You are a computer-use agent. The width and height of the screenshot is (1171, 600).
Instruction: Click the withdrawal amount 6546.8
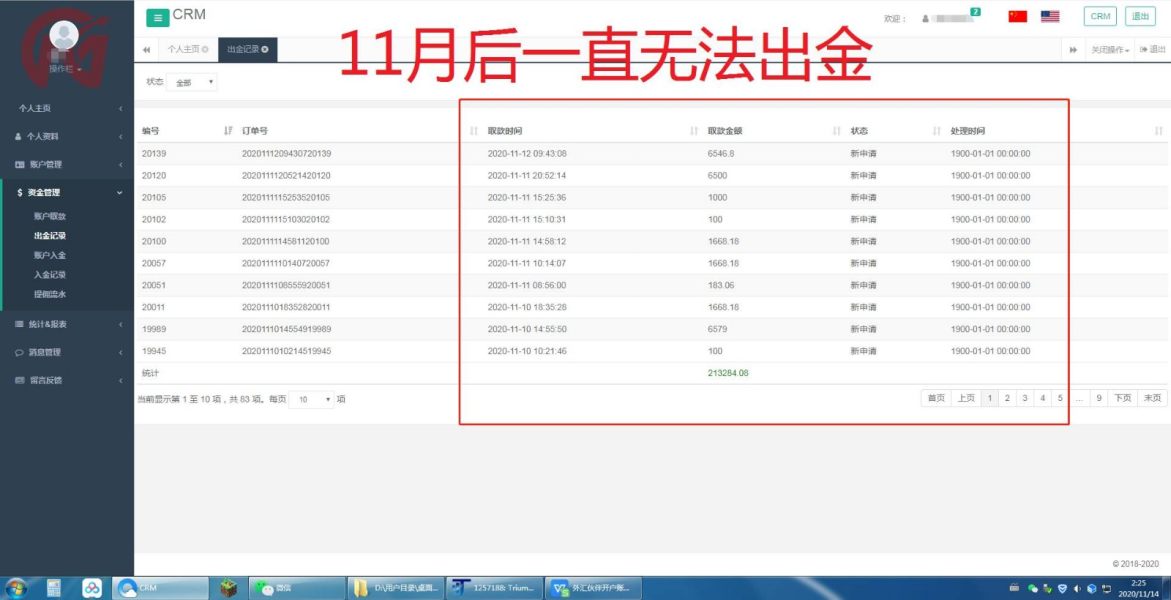(721, 154)
